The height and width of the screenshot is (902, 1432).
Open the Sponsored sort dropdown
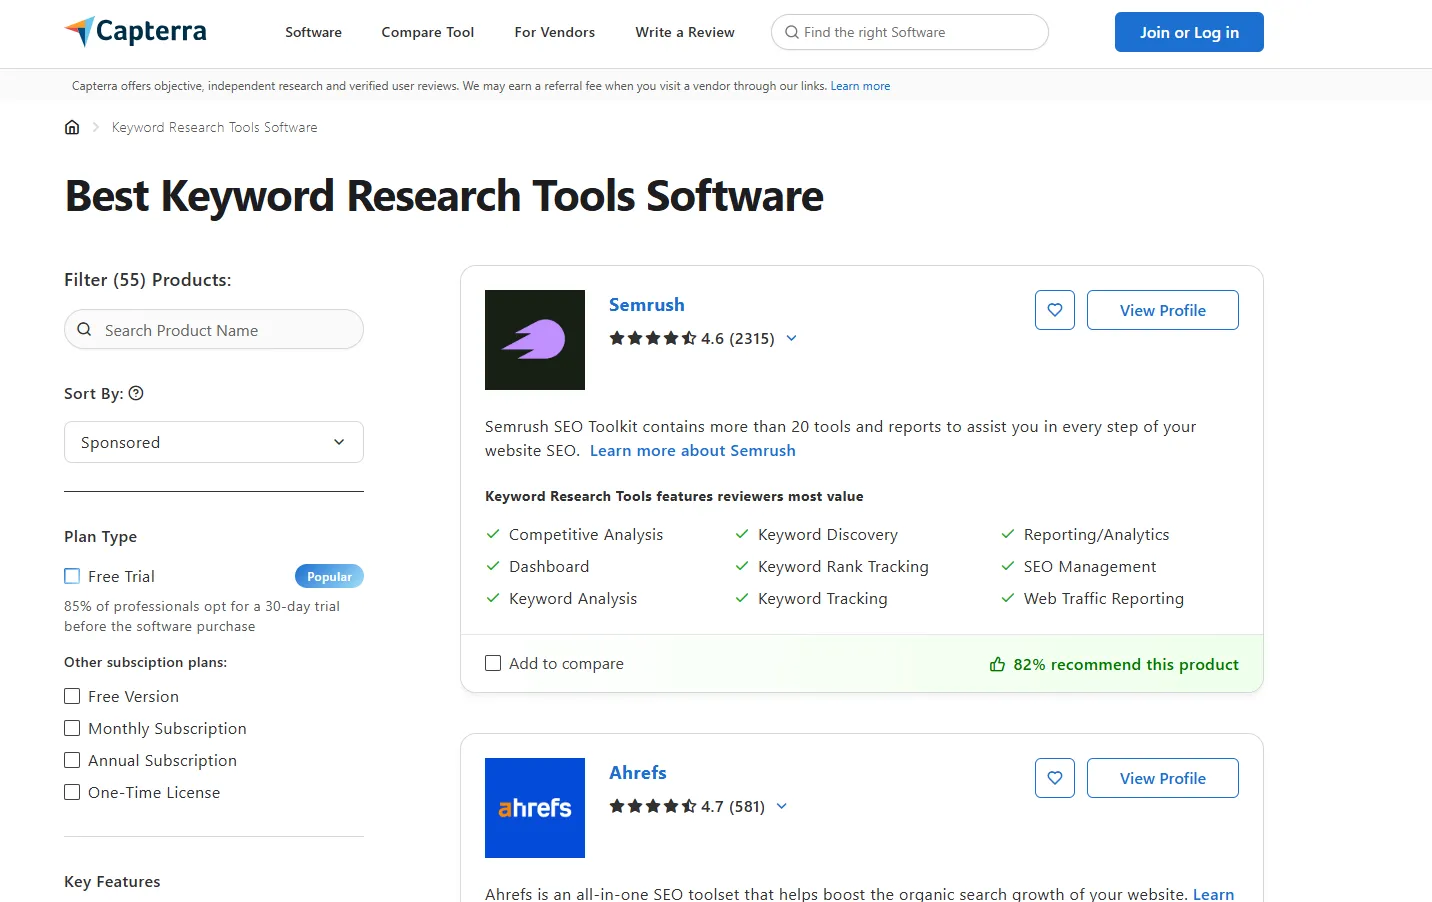click(213, 442)
